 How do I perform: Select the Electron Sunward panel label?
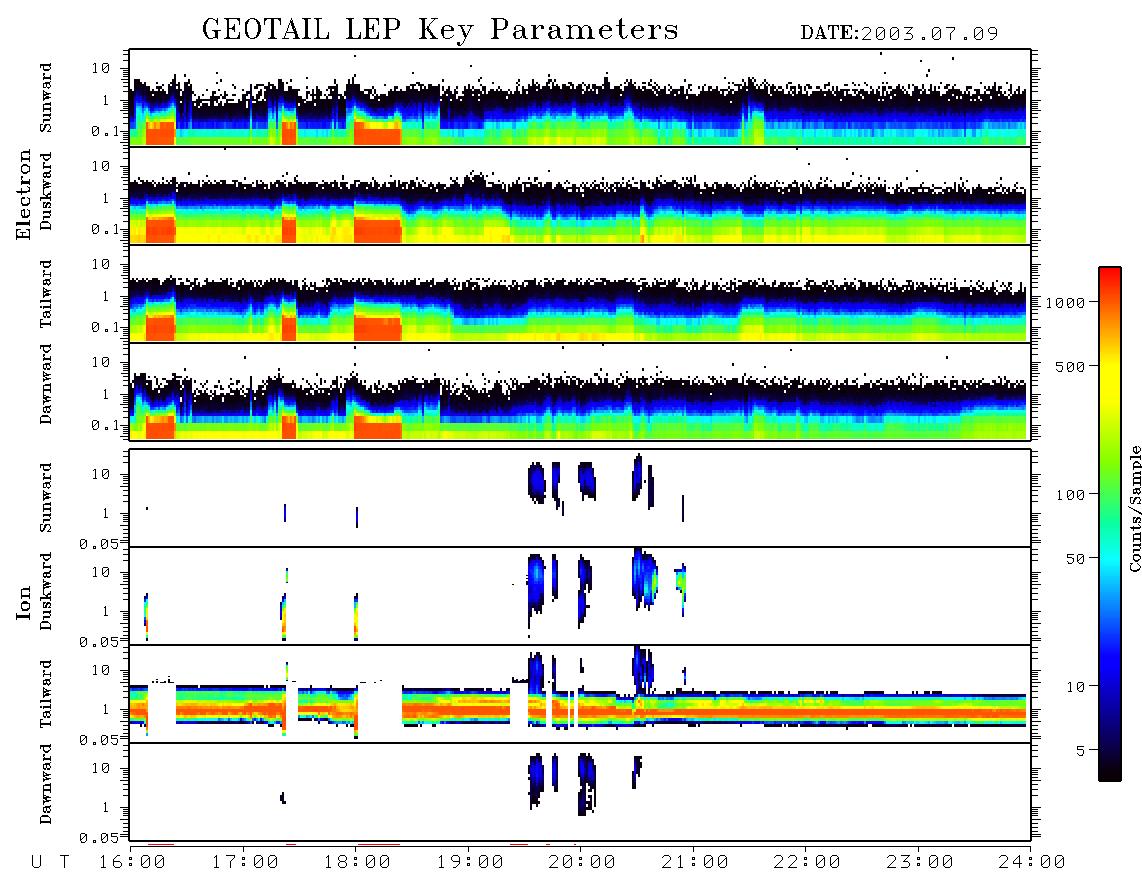coord(46,98)
